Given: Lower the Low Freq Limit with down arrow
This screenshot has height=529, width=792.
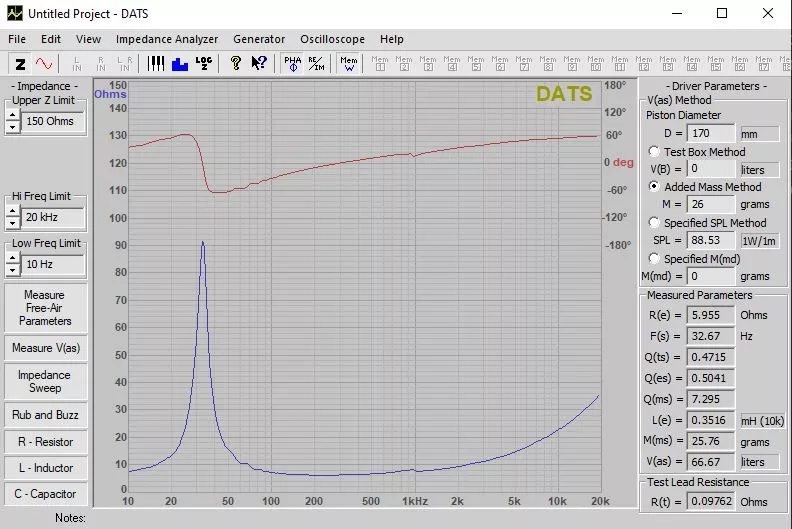Looking at the screenshot, I should click(x=13, y=270).
